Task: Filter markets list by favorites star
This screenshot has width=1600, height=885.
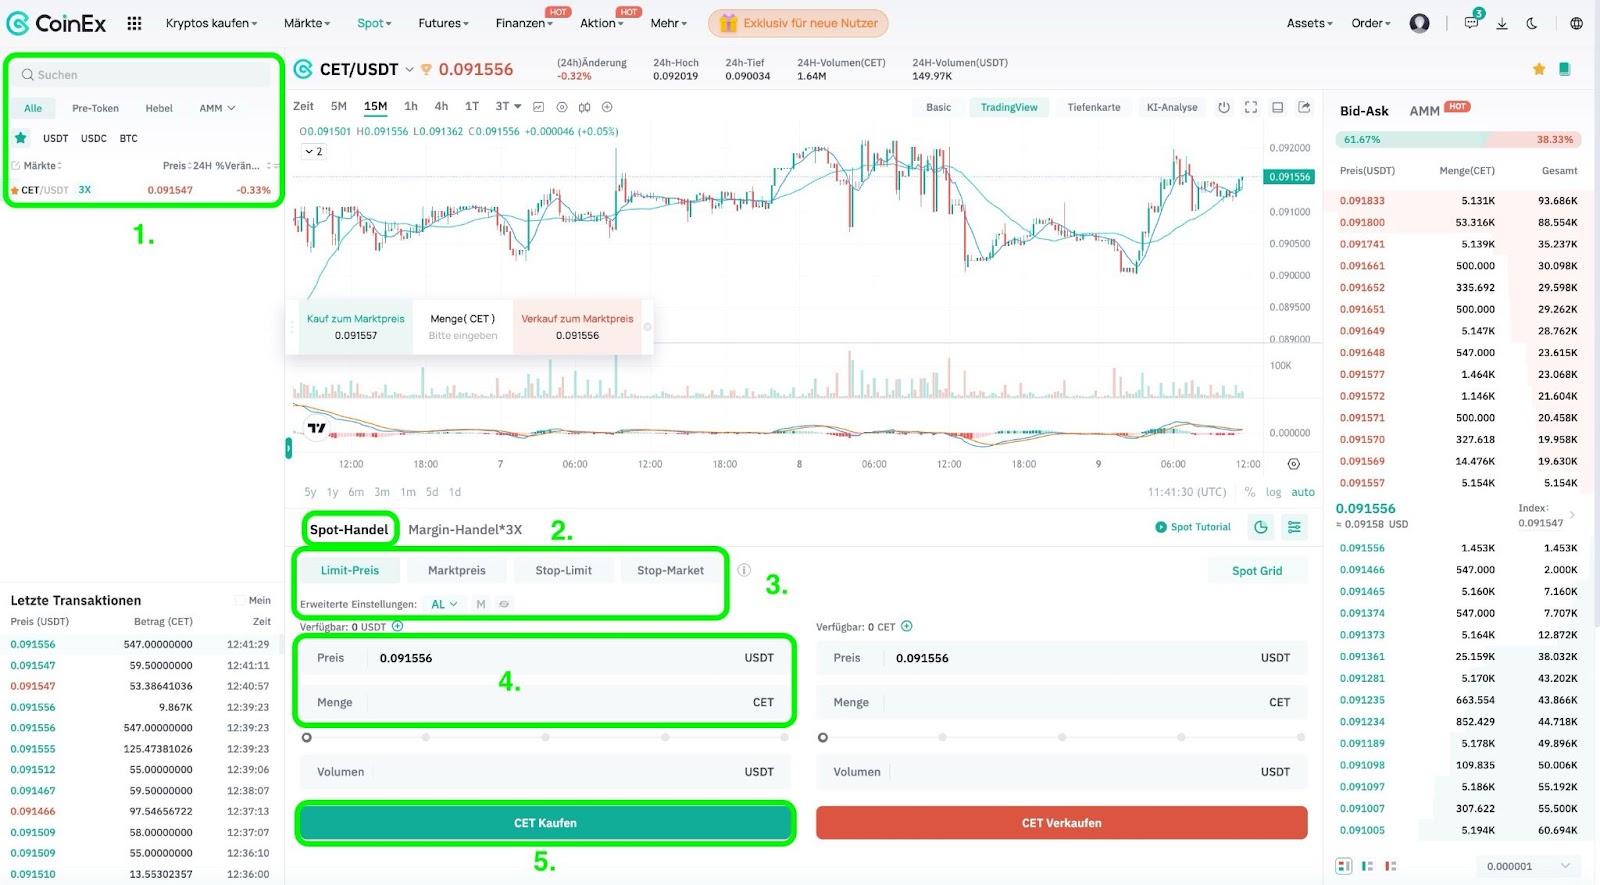Action: coord(20,138)
